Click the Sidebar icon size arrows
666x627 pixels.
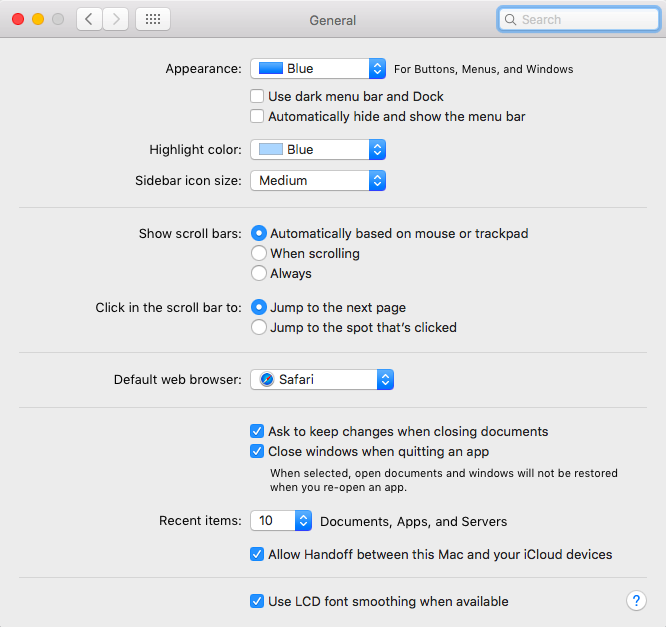[x=377, y=181]
